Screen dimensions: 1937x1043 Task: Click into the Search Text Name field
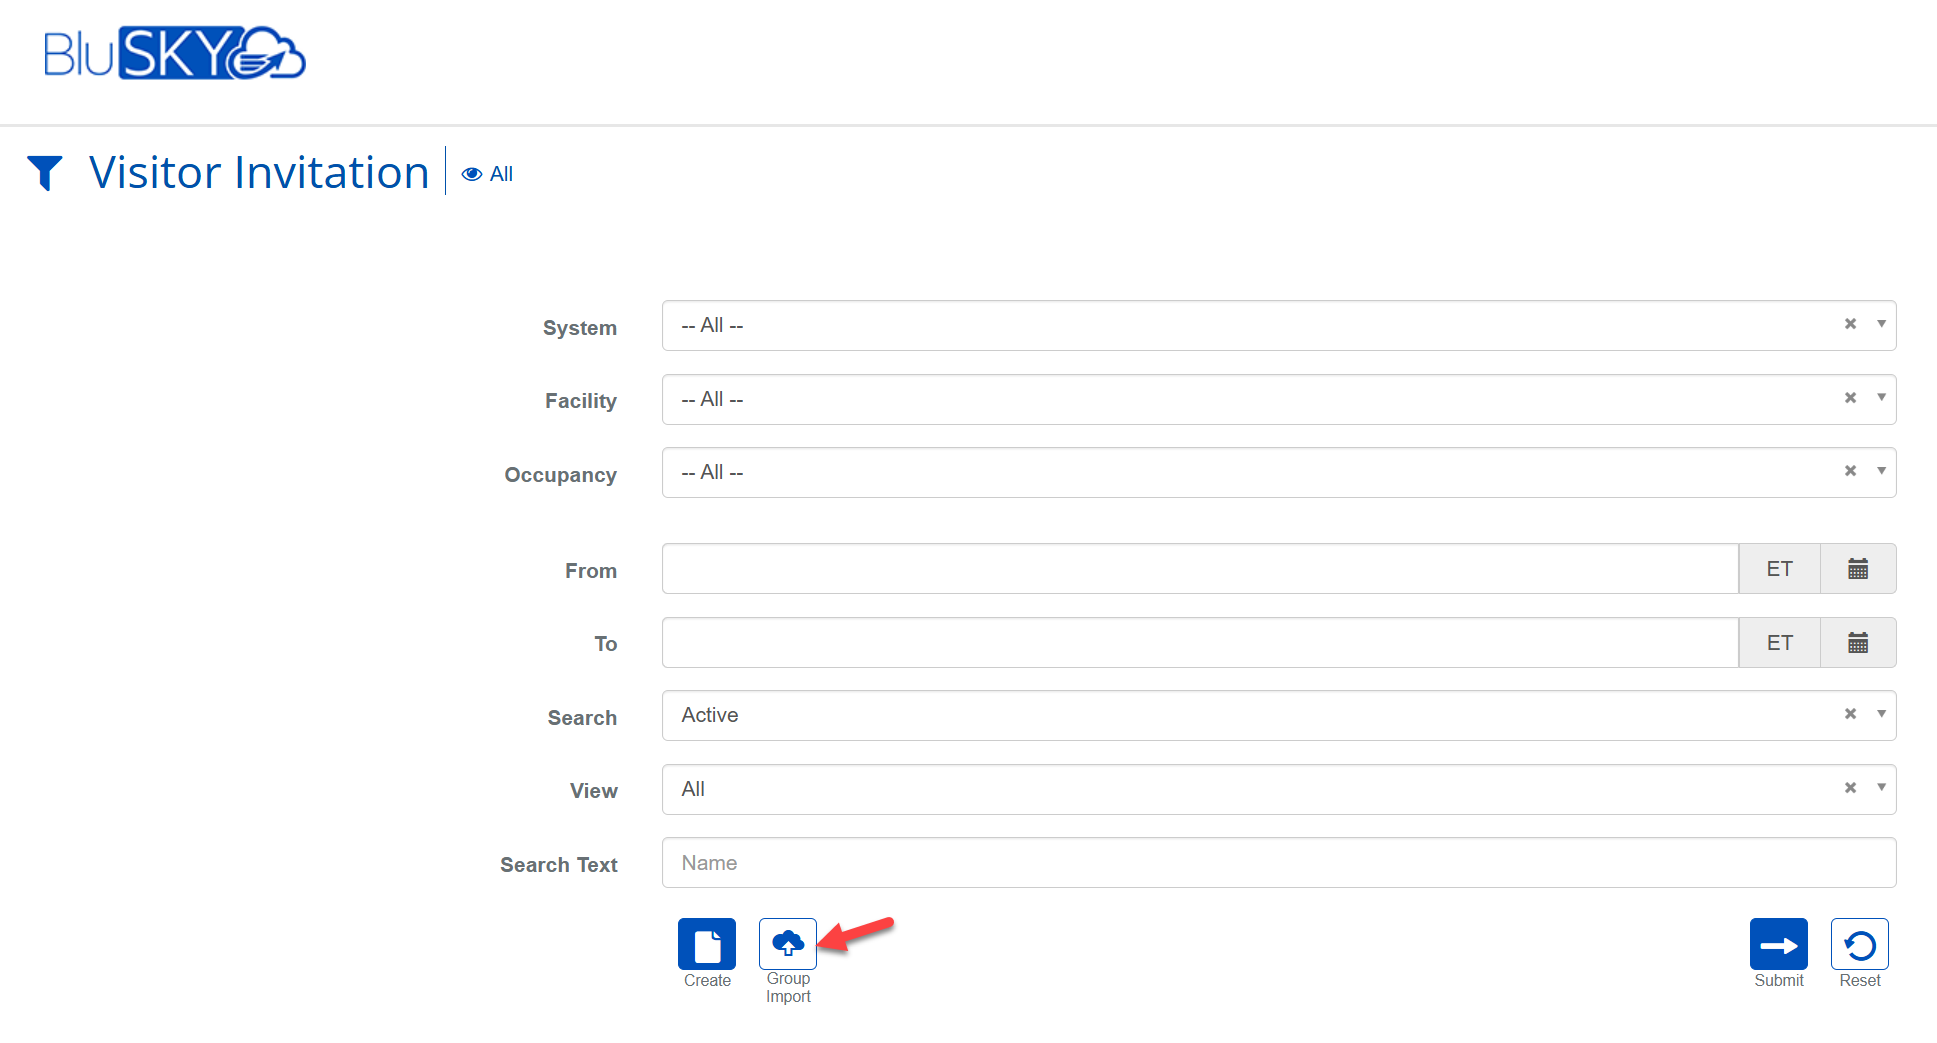[x=1278, y=863]
